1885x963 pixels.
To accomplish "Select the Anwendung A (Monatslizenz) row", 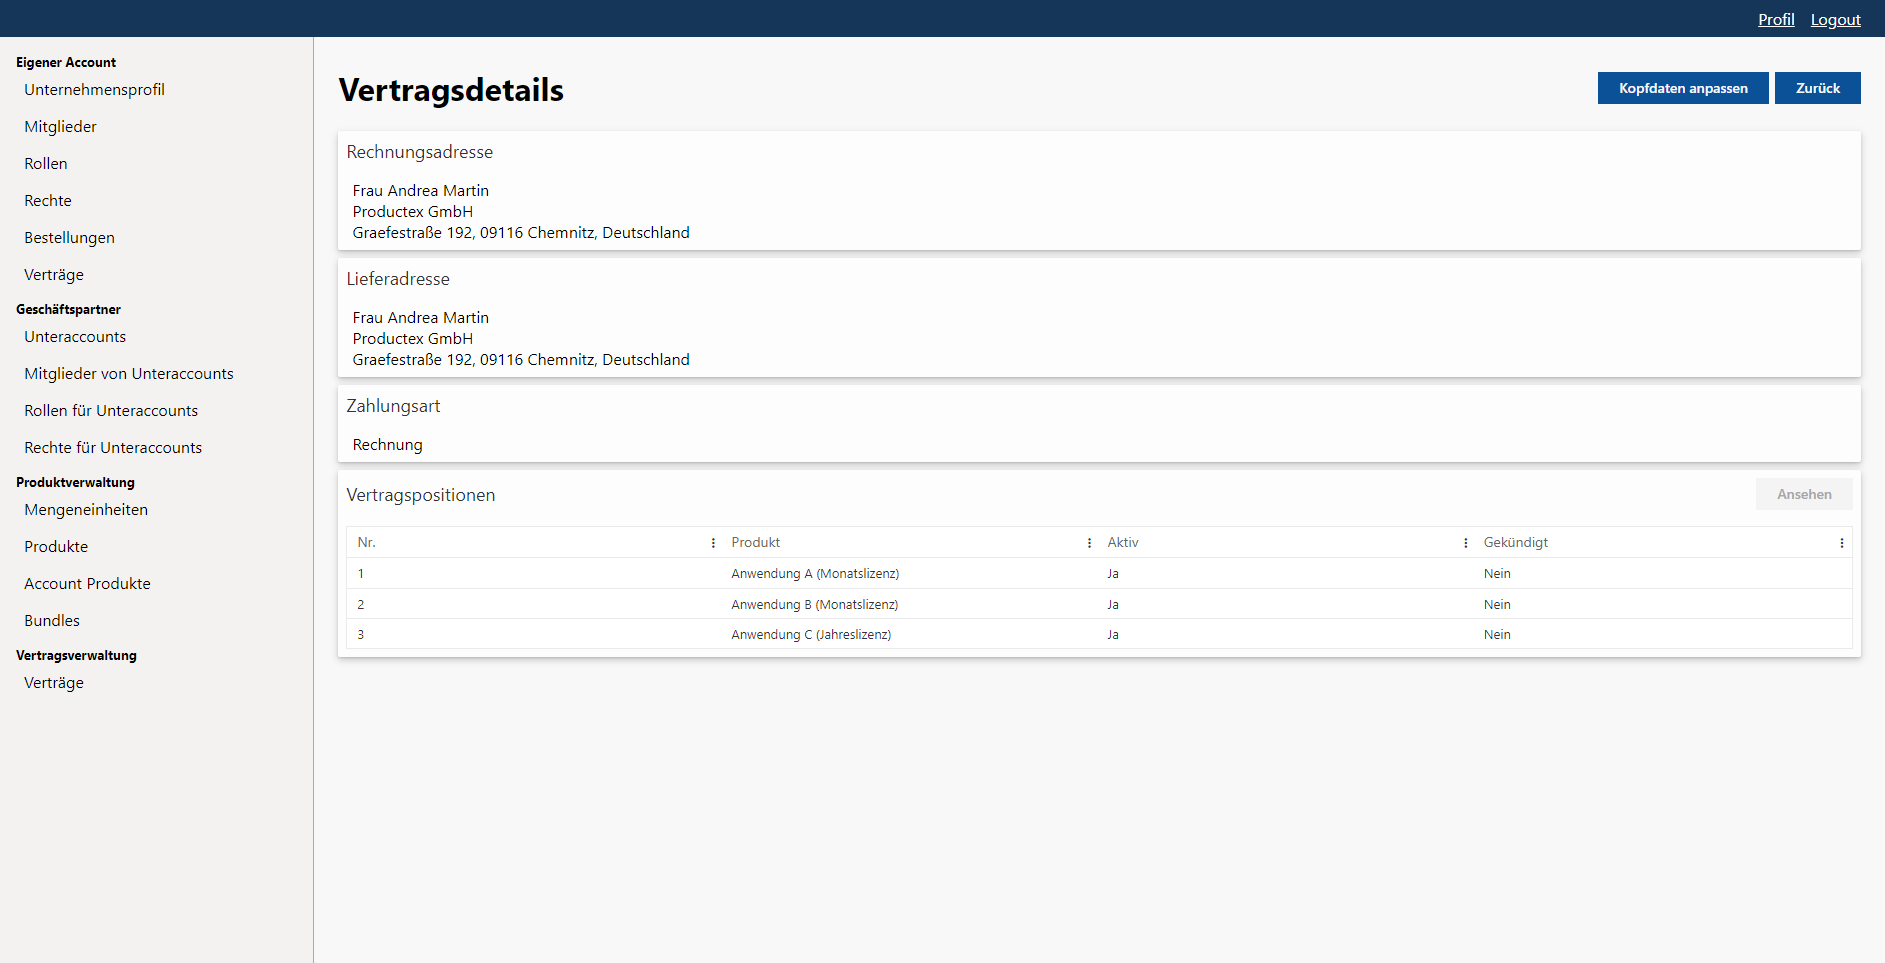I will pyautogui.click(x=814, y=574).
